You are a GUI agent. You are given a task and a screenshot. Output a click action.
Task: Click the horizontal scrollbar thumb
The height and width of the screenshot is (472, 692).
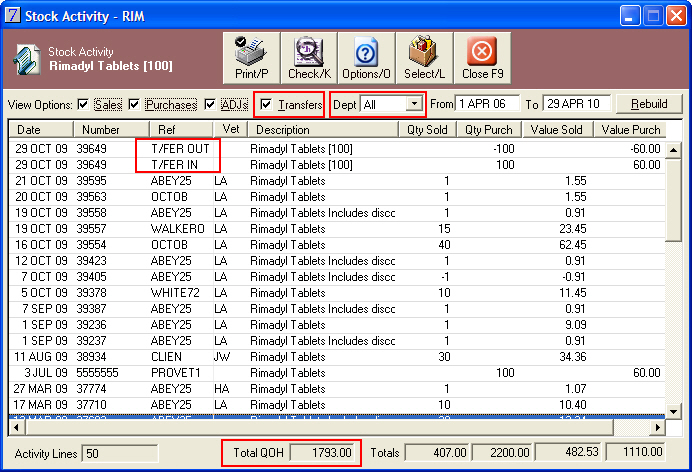tap(320, 427)
